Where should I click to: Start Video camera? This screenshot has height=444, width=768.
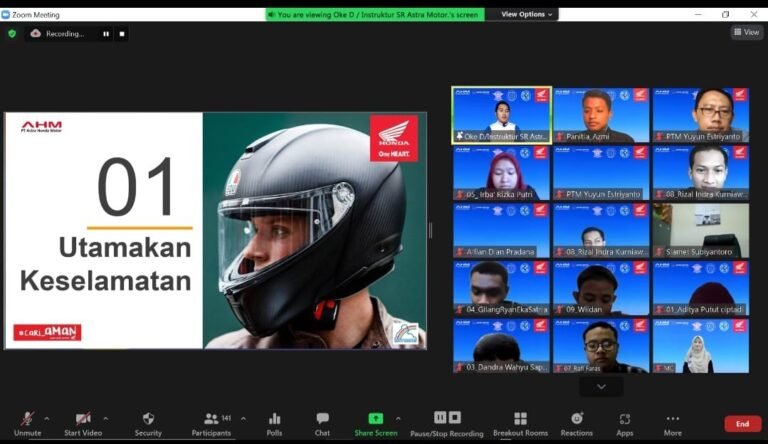83,424
